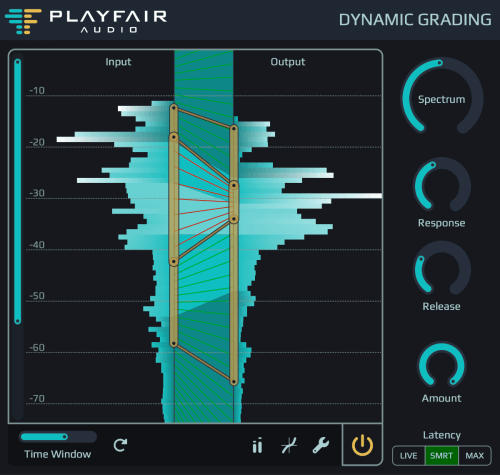Click the input-side node near -59 dB

pyautogui.click(x=174, y=343)
